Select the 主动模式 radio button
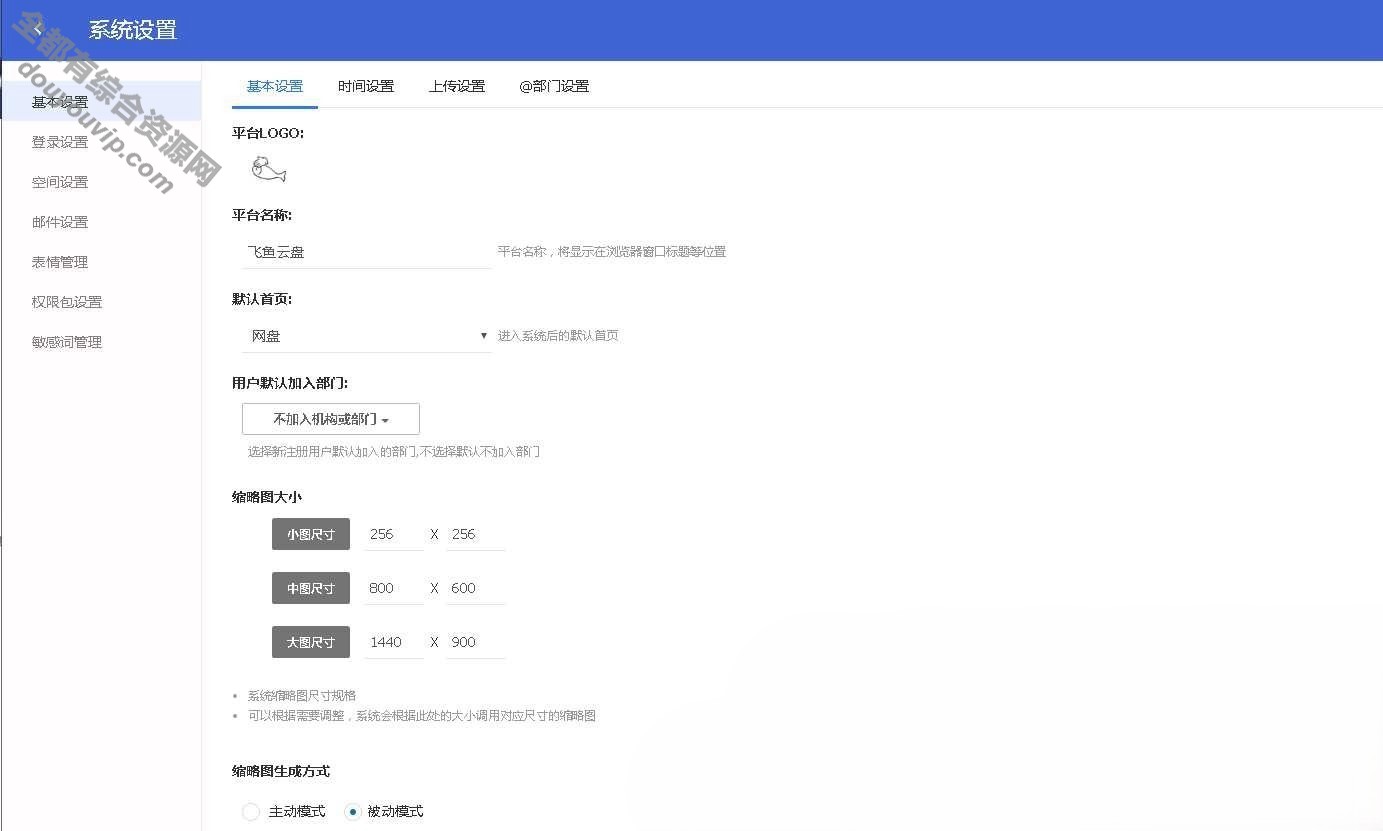Viewport: 1383px width, 831px height. tap(251, 812)
